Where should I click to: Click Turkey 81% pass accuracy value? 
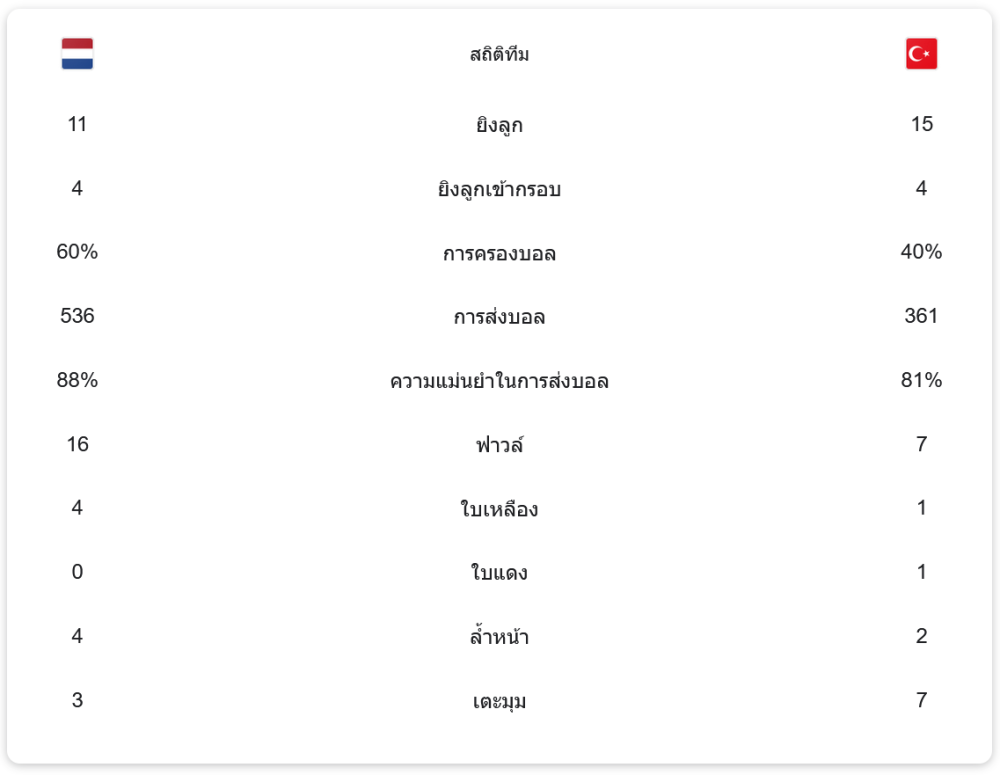pos(921,380)
